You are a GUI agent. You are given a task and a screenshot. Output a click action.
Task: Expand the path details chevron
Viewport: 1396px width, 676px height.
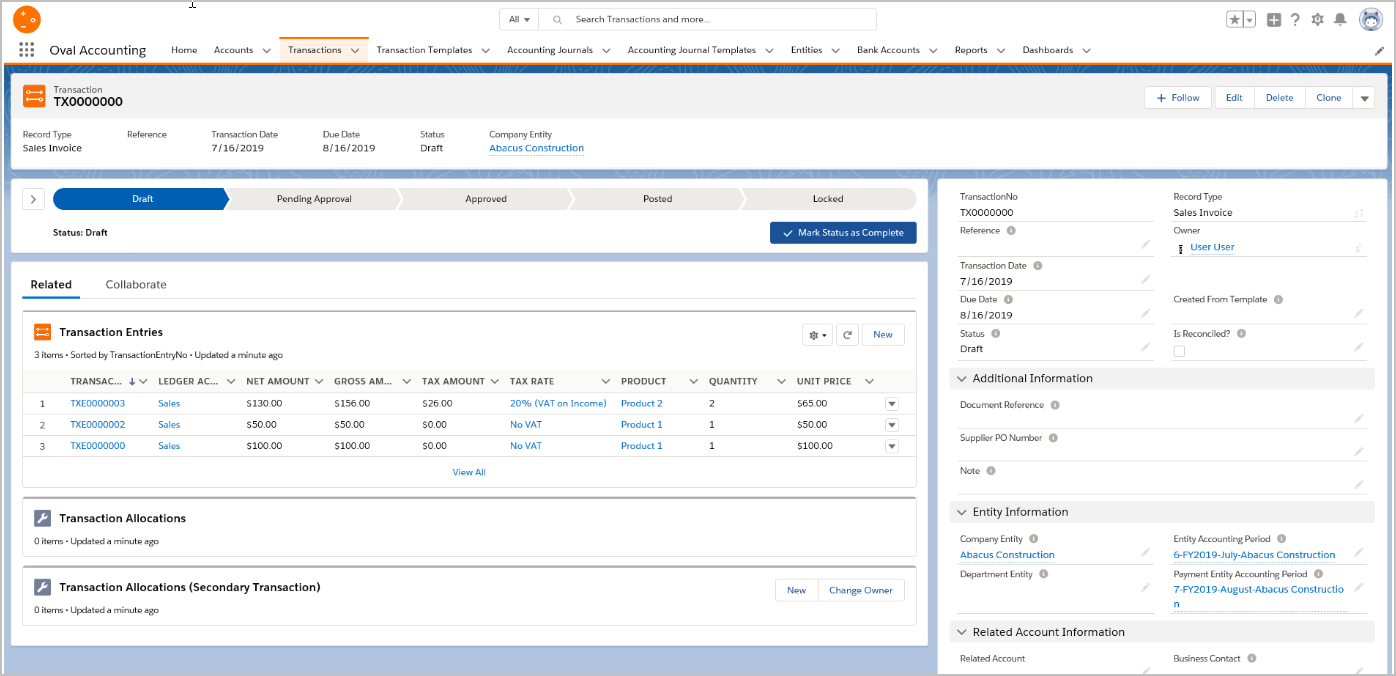(33, 199)
